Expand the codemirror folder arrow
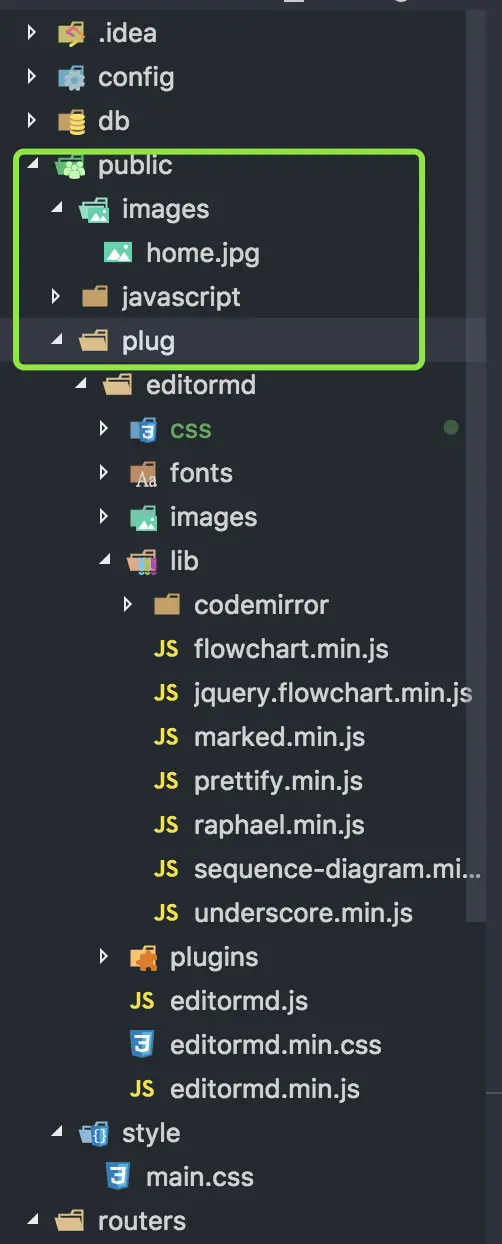 [130, 606]
